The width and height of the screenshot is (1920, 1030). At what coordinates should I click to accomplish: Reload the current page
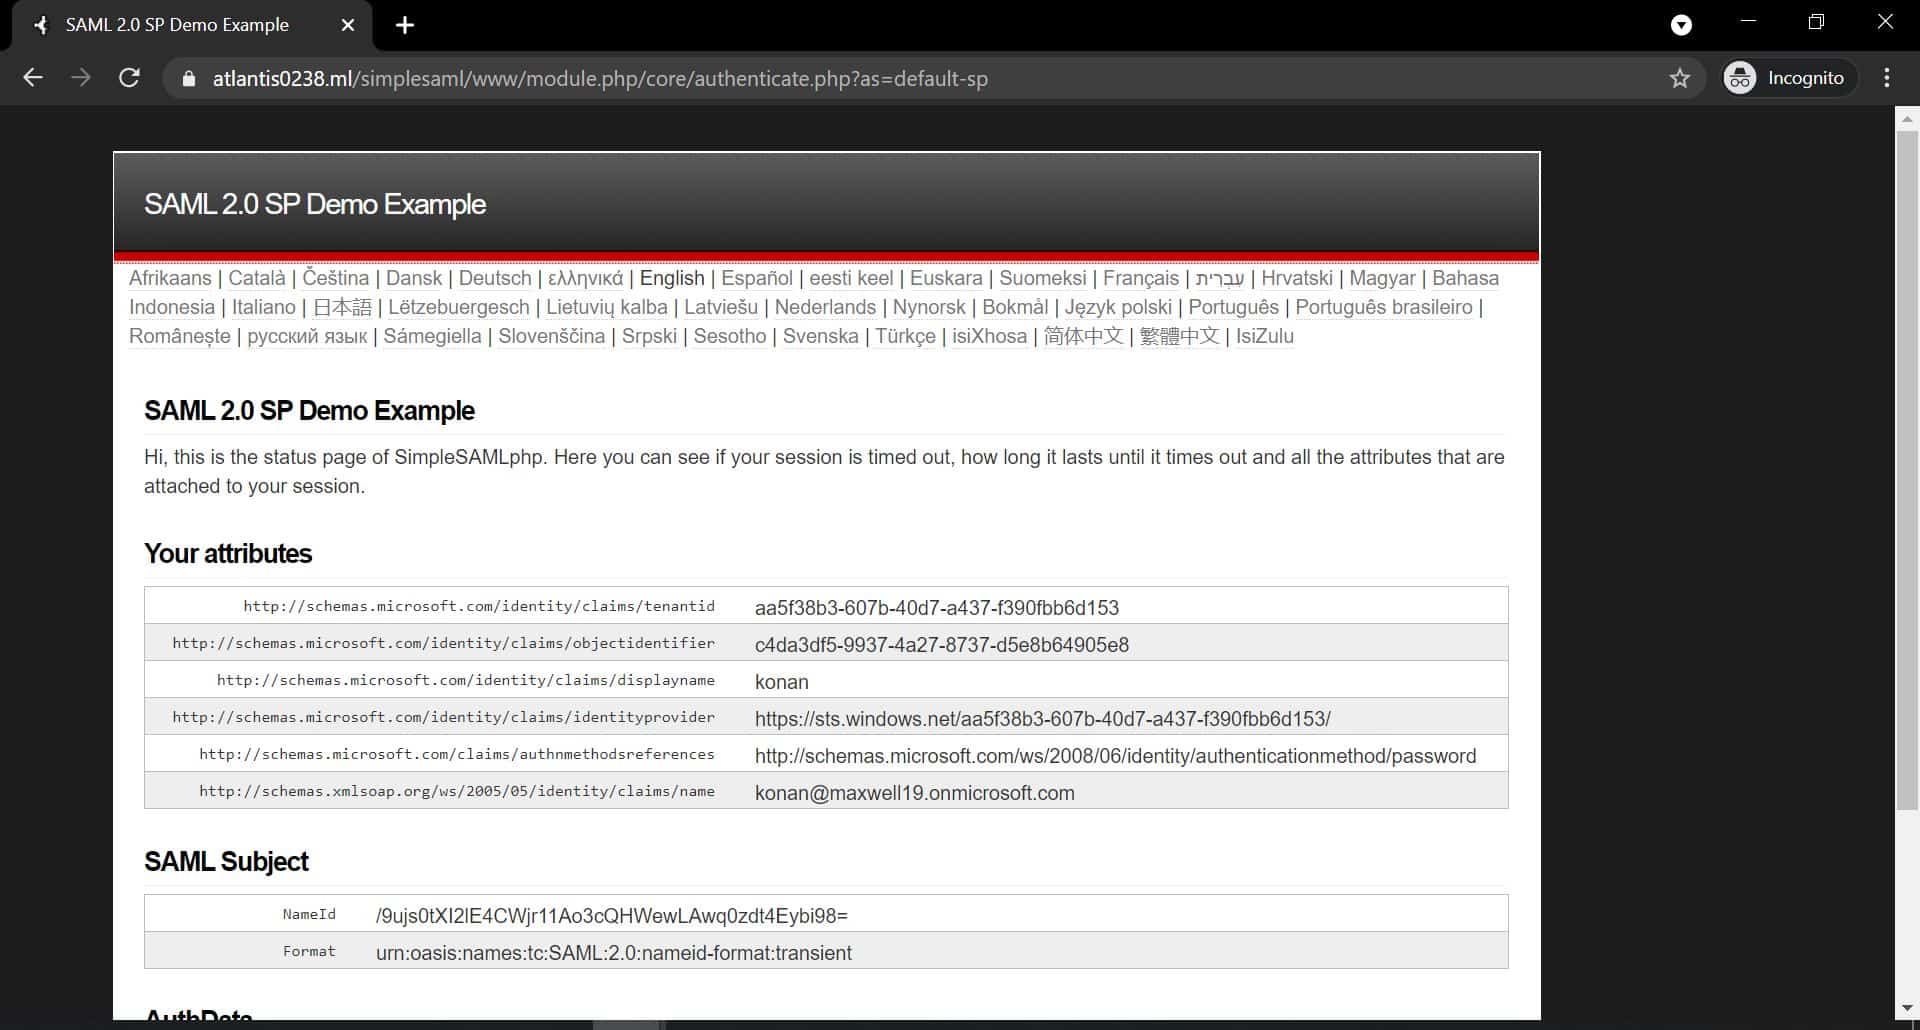[129, 78]
